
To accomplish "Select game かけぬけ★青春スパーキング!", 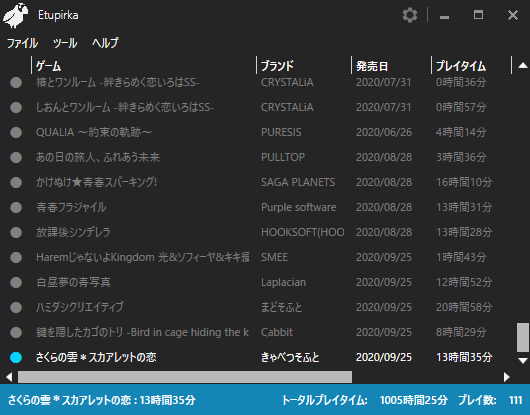I will [96, 182].
